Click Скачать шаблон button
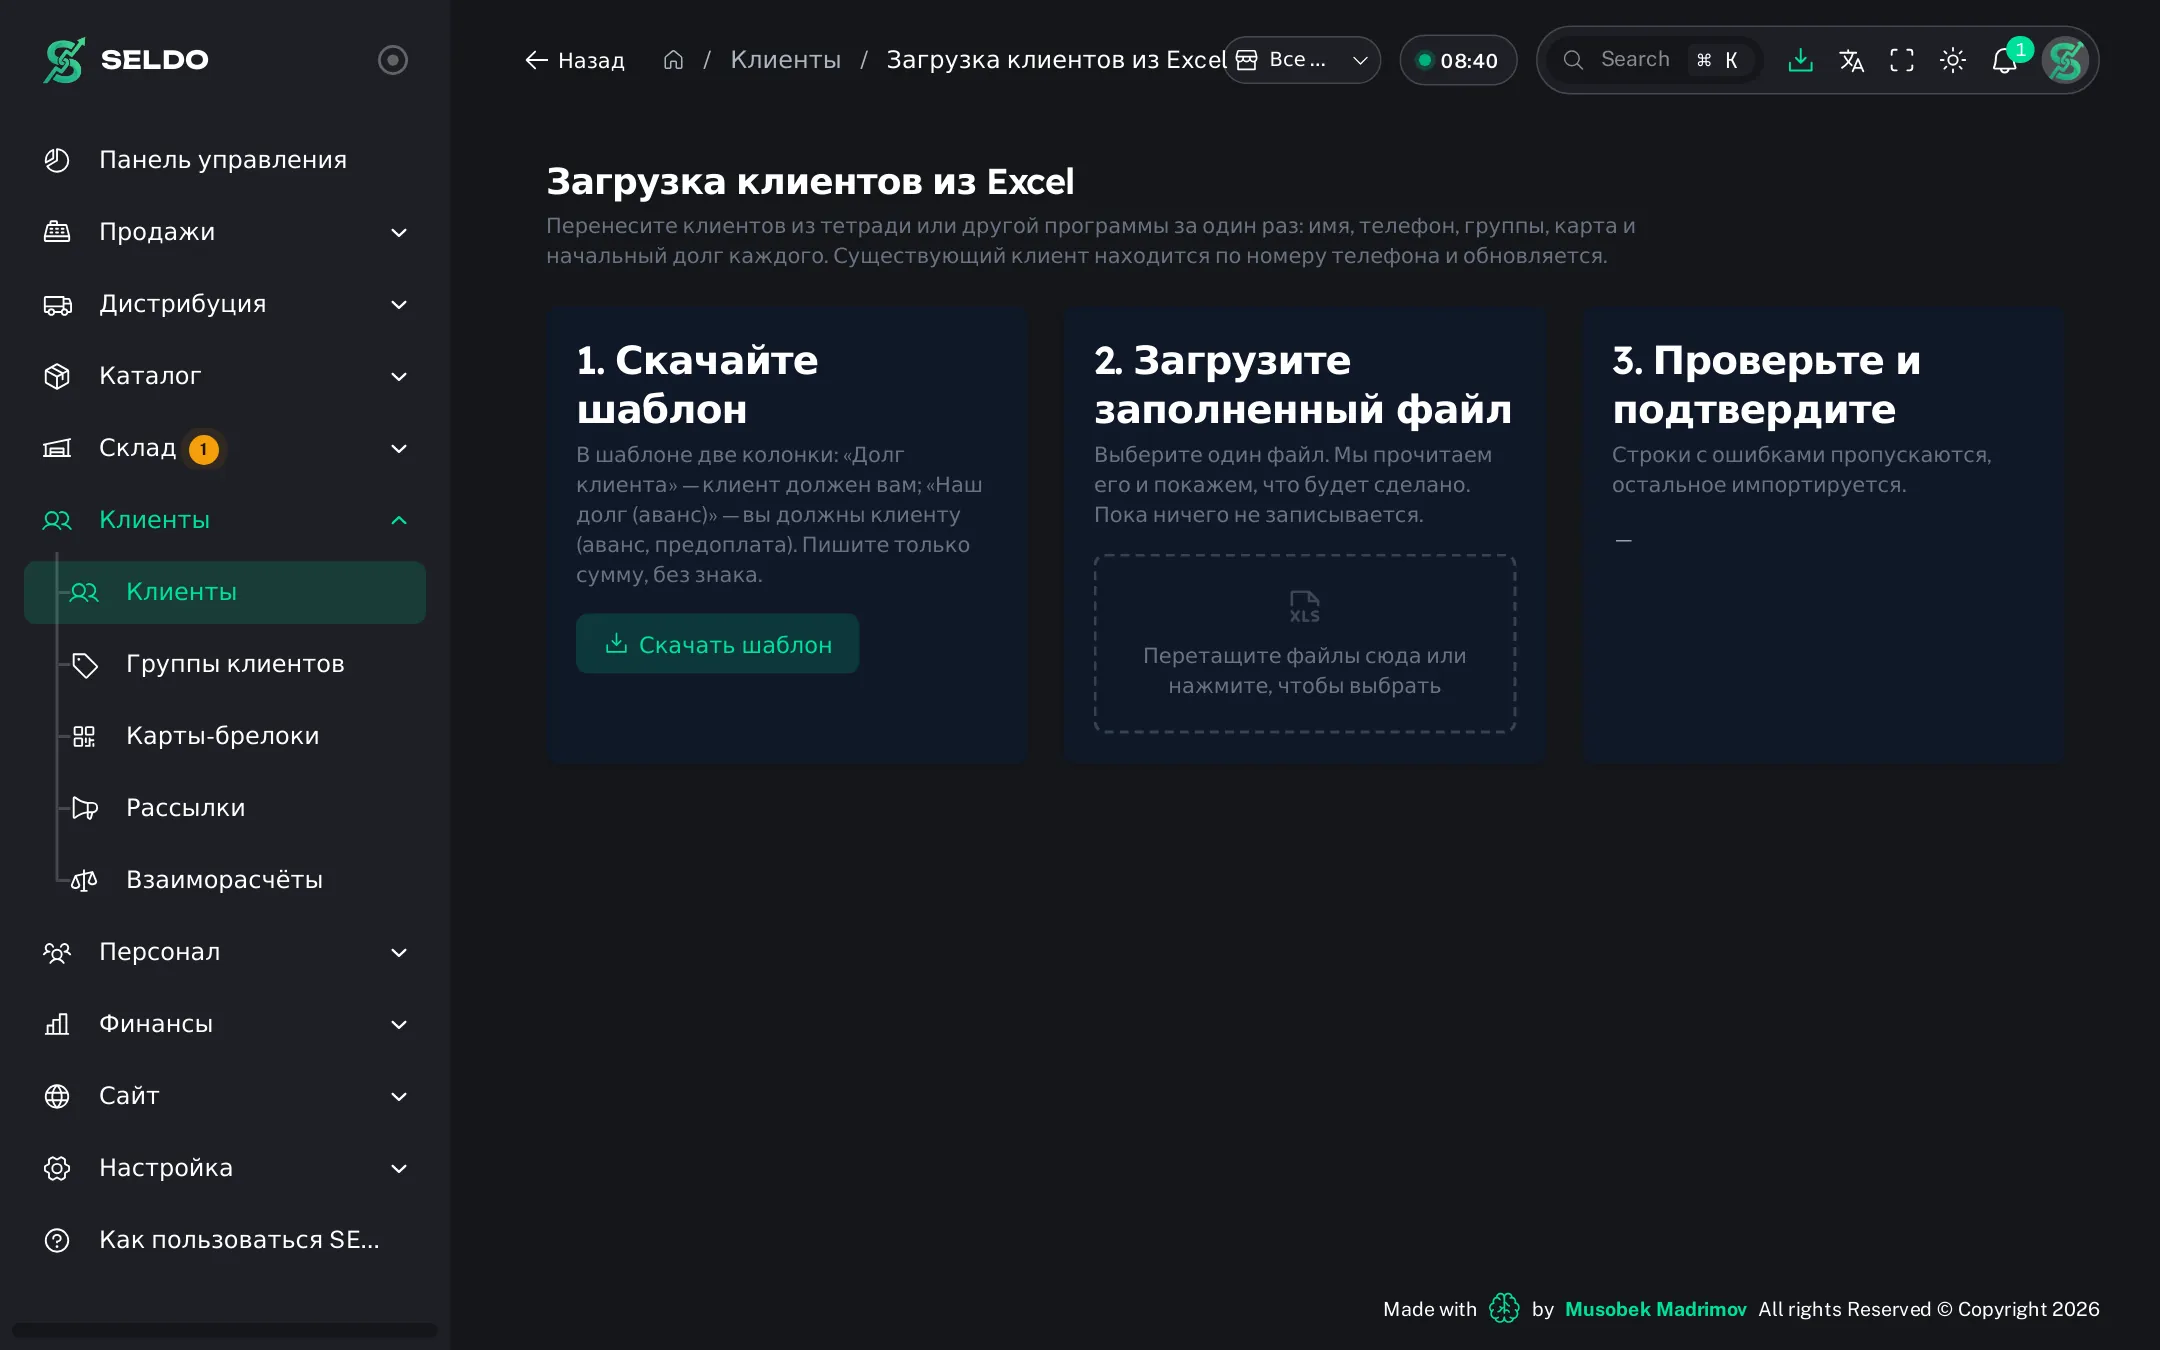 (x=718, y=644)
